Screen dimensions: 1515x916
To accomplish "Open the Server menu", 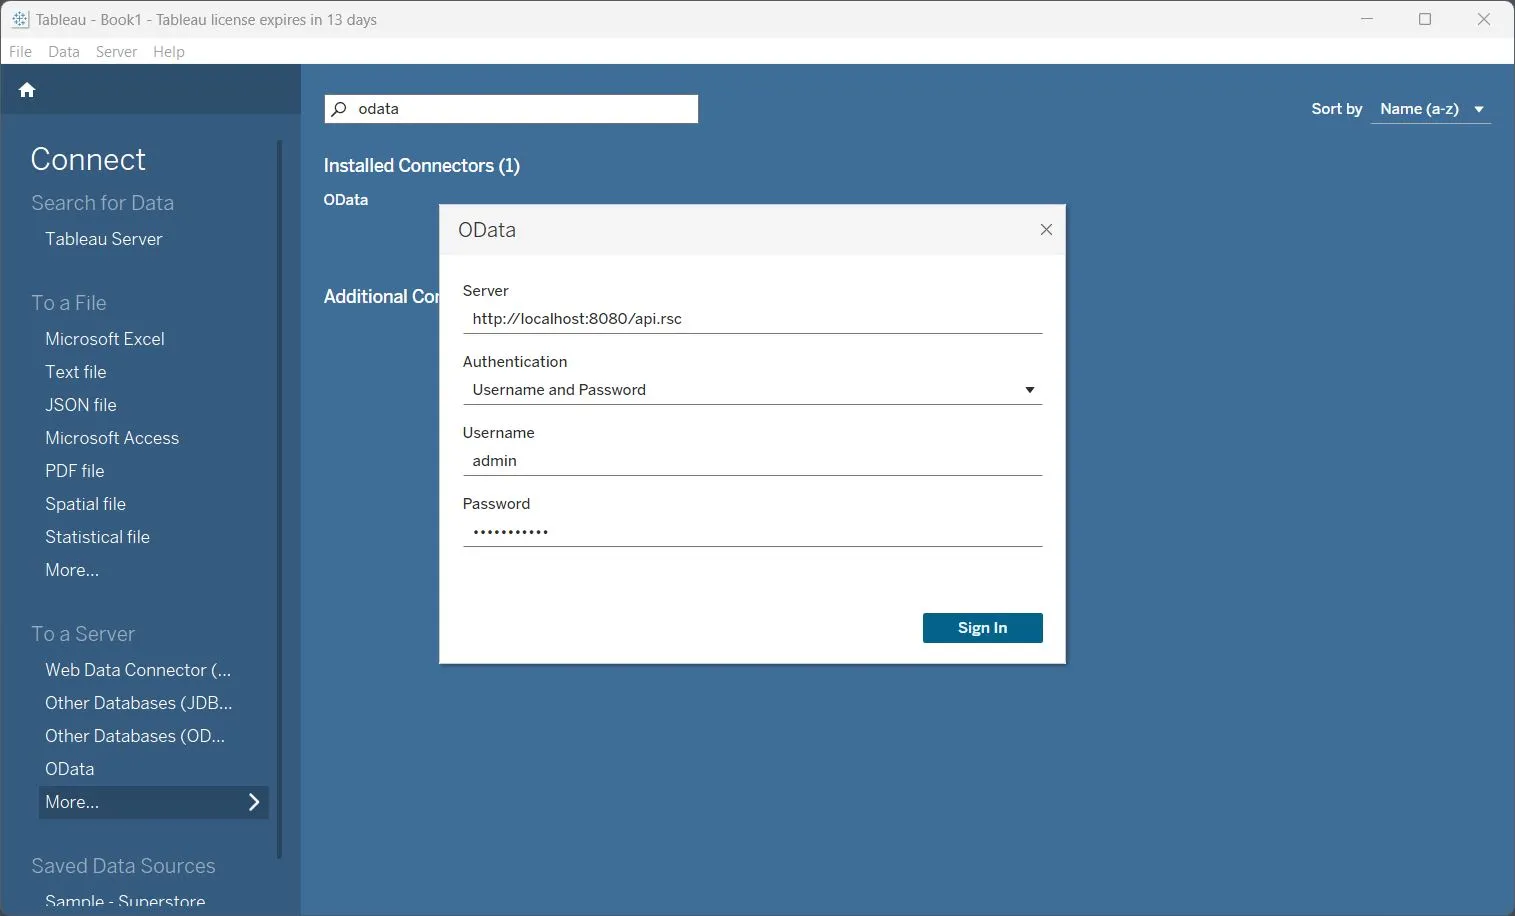I will click(116, 51).
